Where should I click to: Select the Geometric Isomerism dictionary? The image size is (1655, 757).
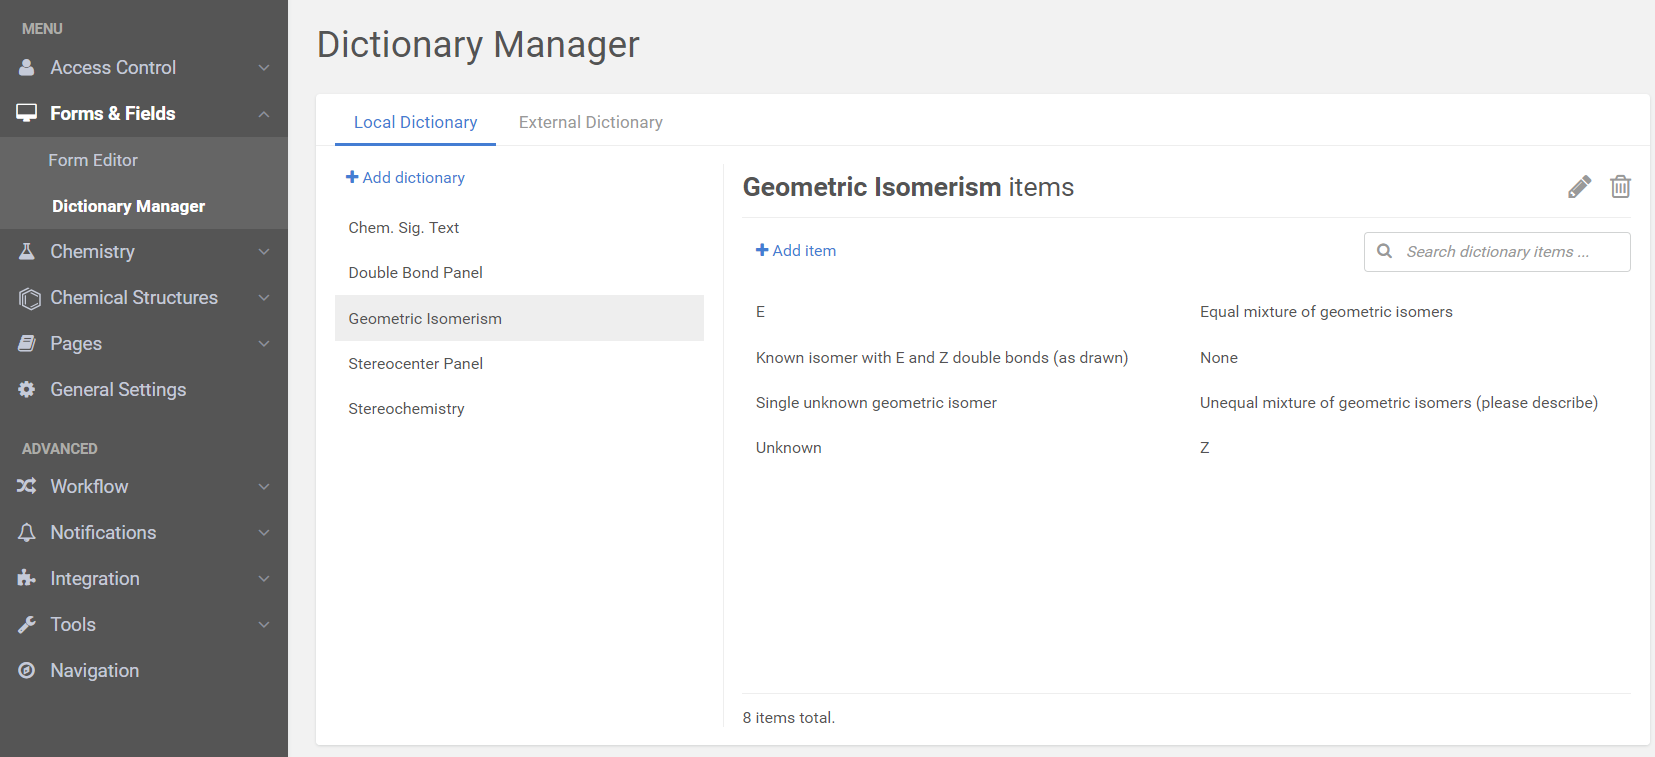click(x=519, y=318)
